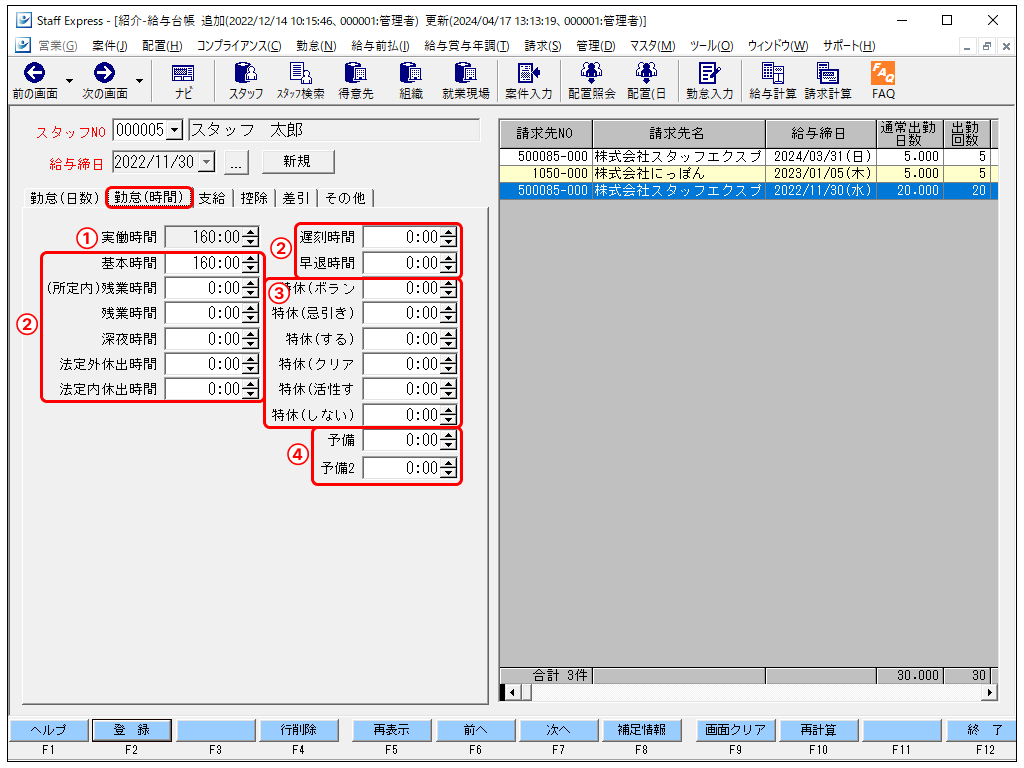Image resolution: width=1024 pixels, height=768 pixels.
Task: Switch to the 支給 tab
Action: (211, 198)
